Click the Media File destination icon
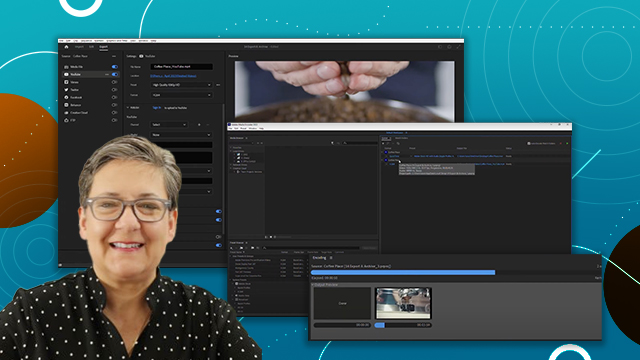 66,67
